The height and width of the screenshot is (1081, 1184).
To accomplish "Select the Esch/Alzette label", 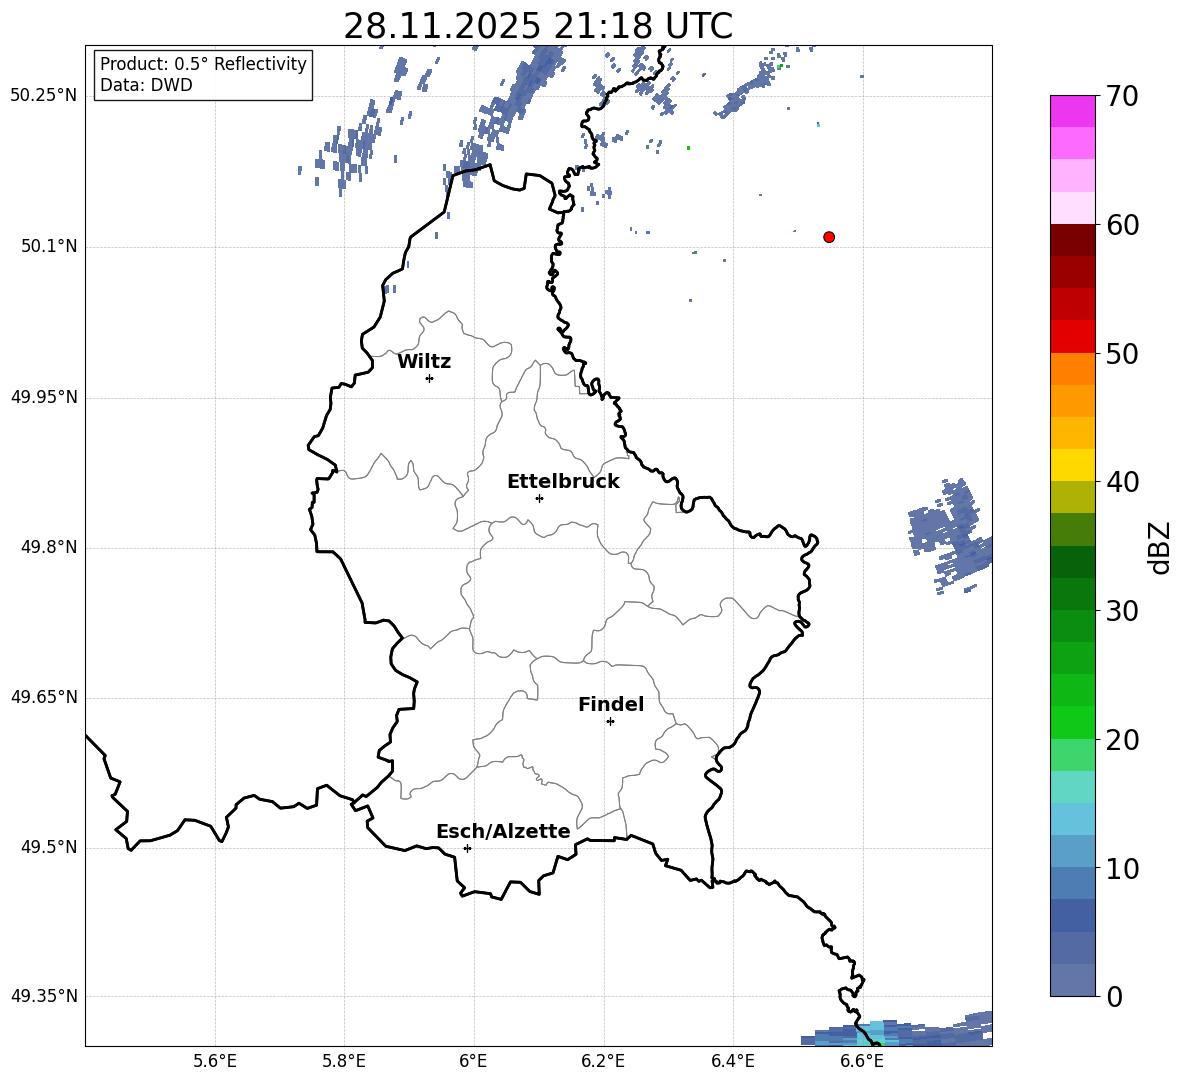I will point(503,831).
